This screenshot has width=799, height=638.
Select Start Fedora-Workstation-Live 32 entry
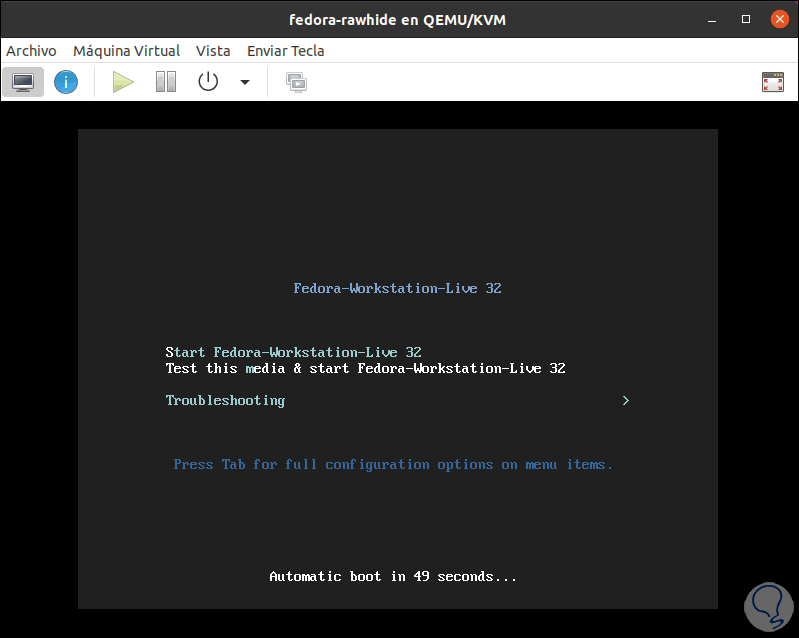[294, 352]
